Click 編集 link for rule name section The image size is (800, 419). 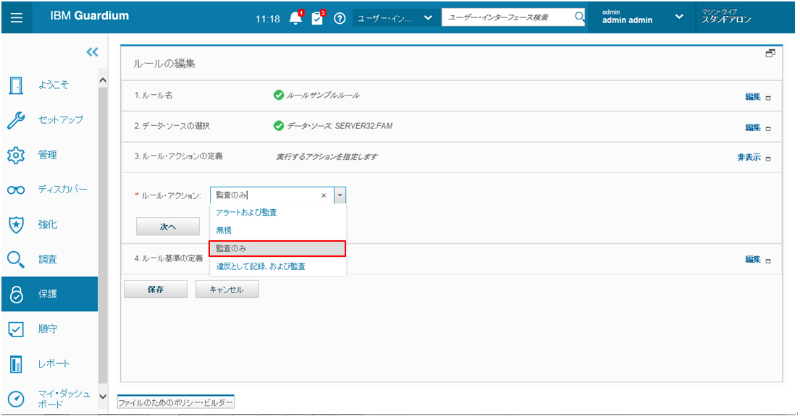point(752,97)
